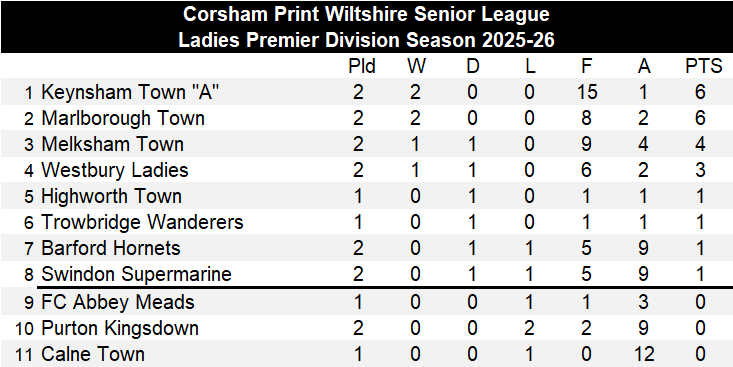733x367 pixels.
Task: Select the Melksham Town row name
Action: pyautogui.click(x=112, y=144)
